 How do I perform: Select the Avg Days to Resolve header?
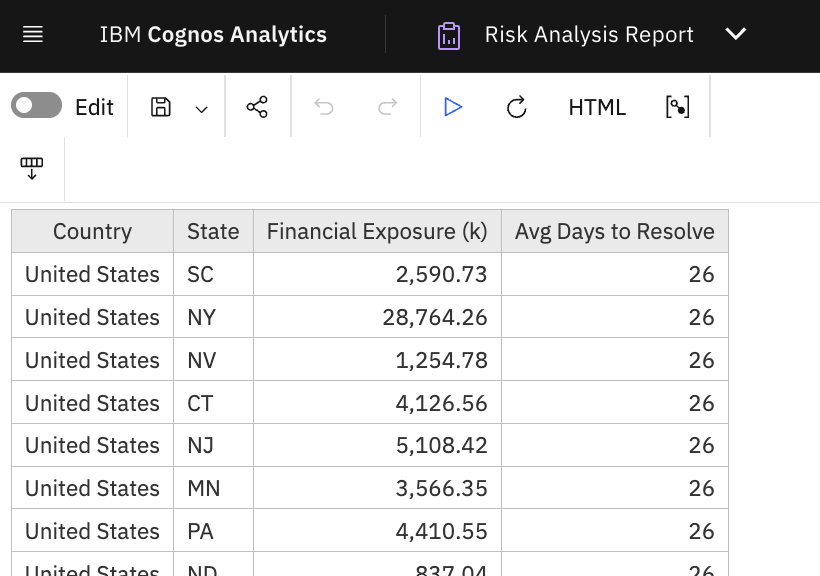click(614, 231)
